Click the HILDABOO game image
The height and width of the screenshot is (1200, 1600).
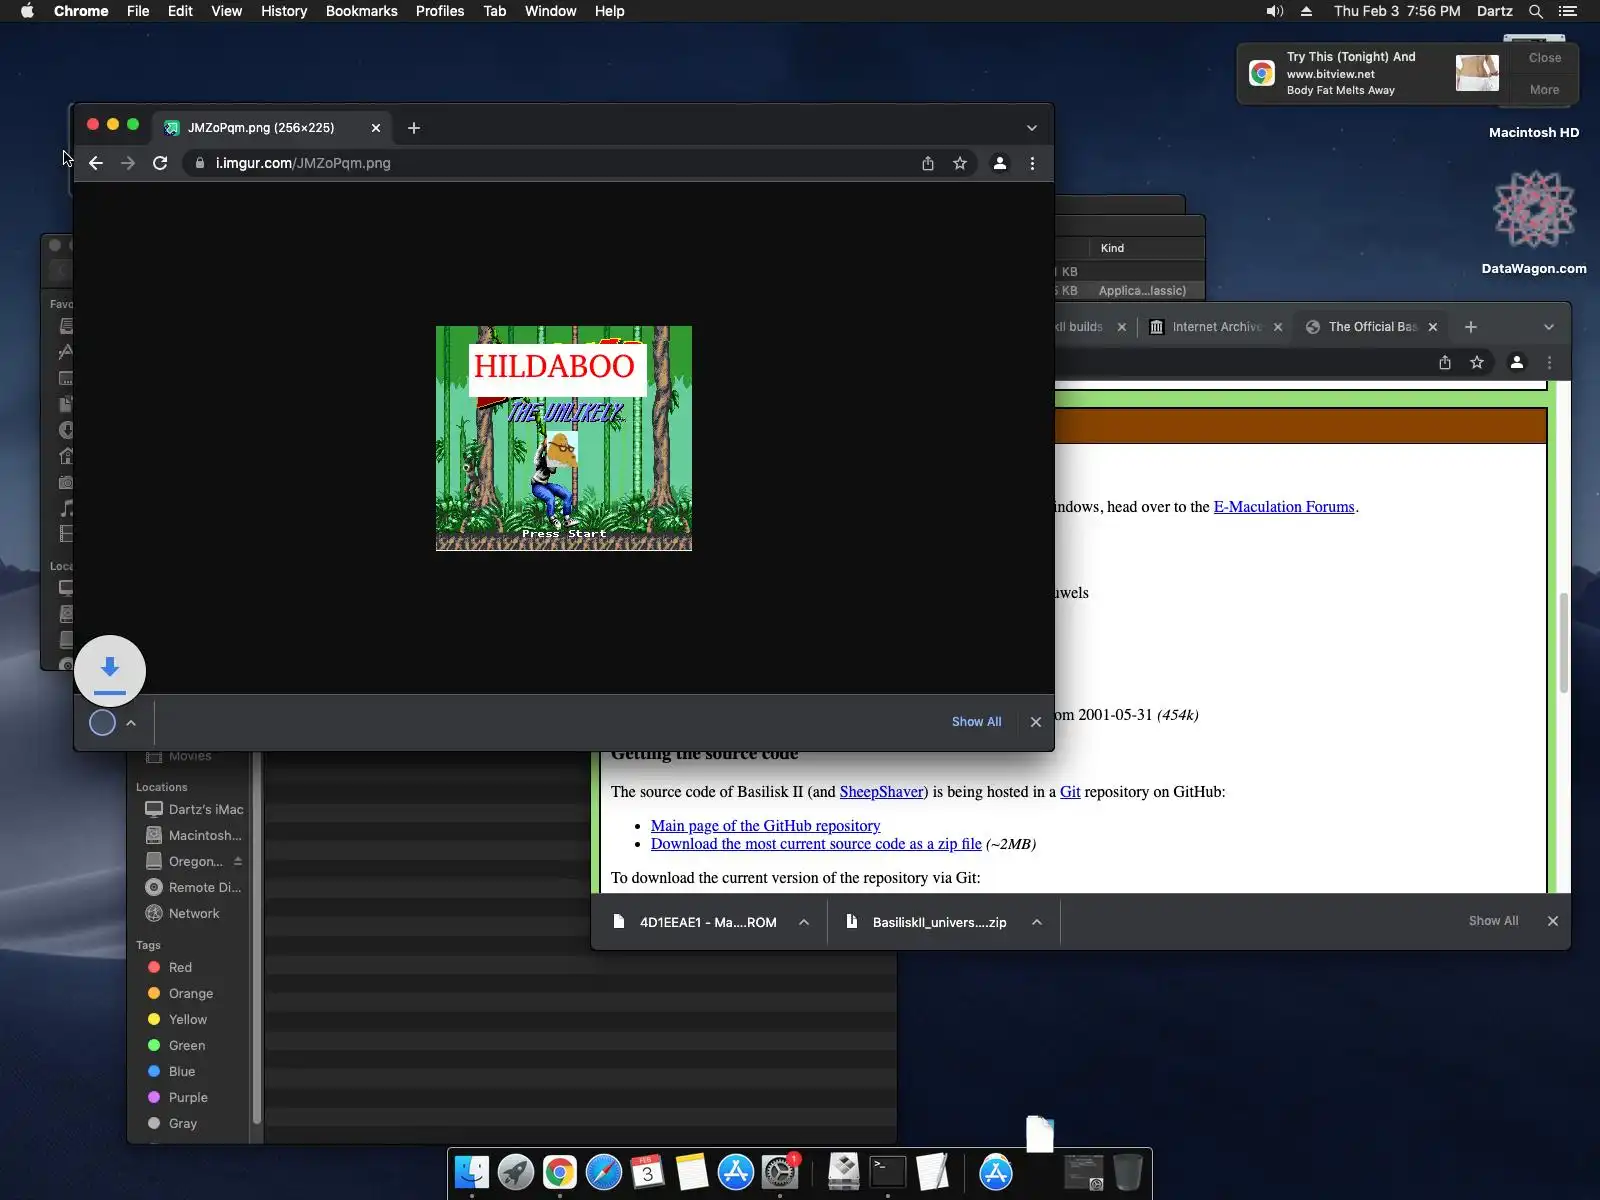(564, 438)
